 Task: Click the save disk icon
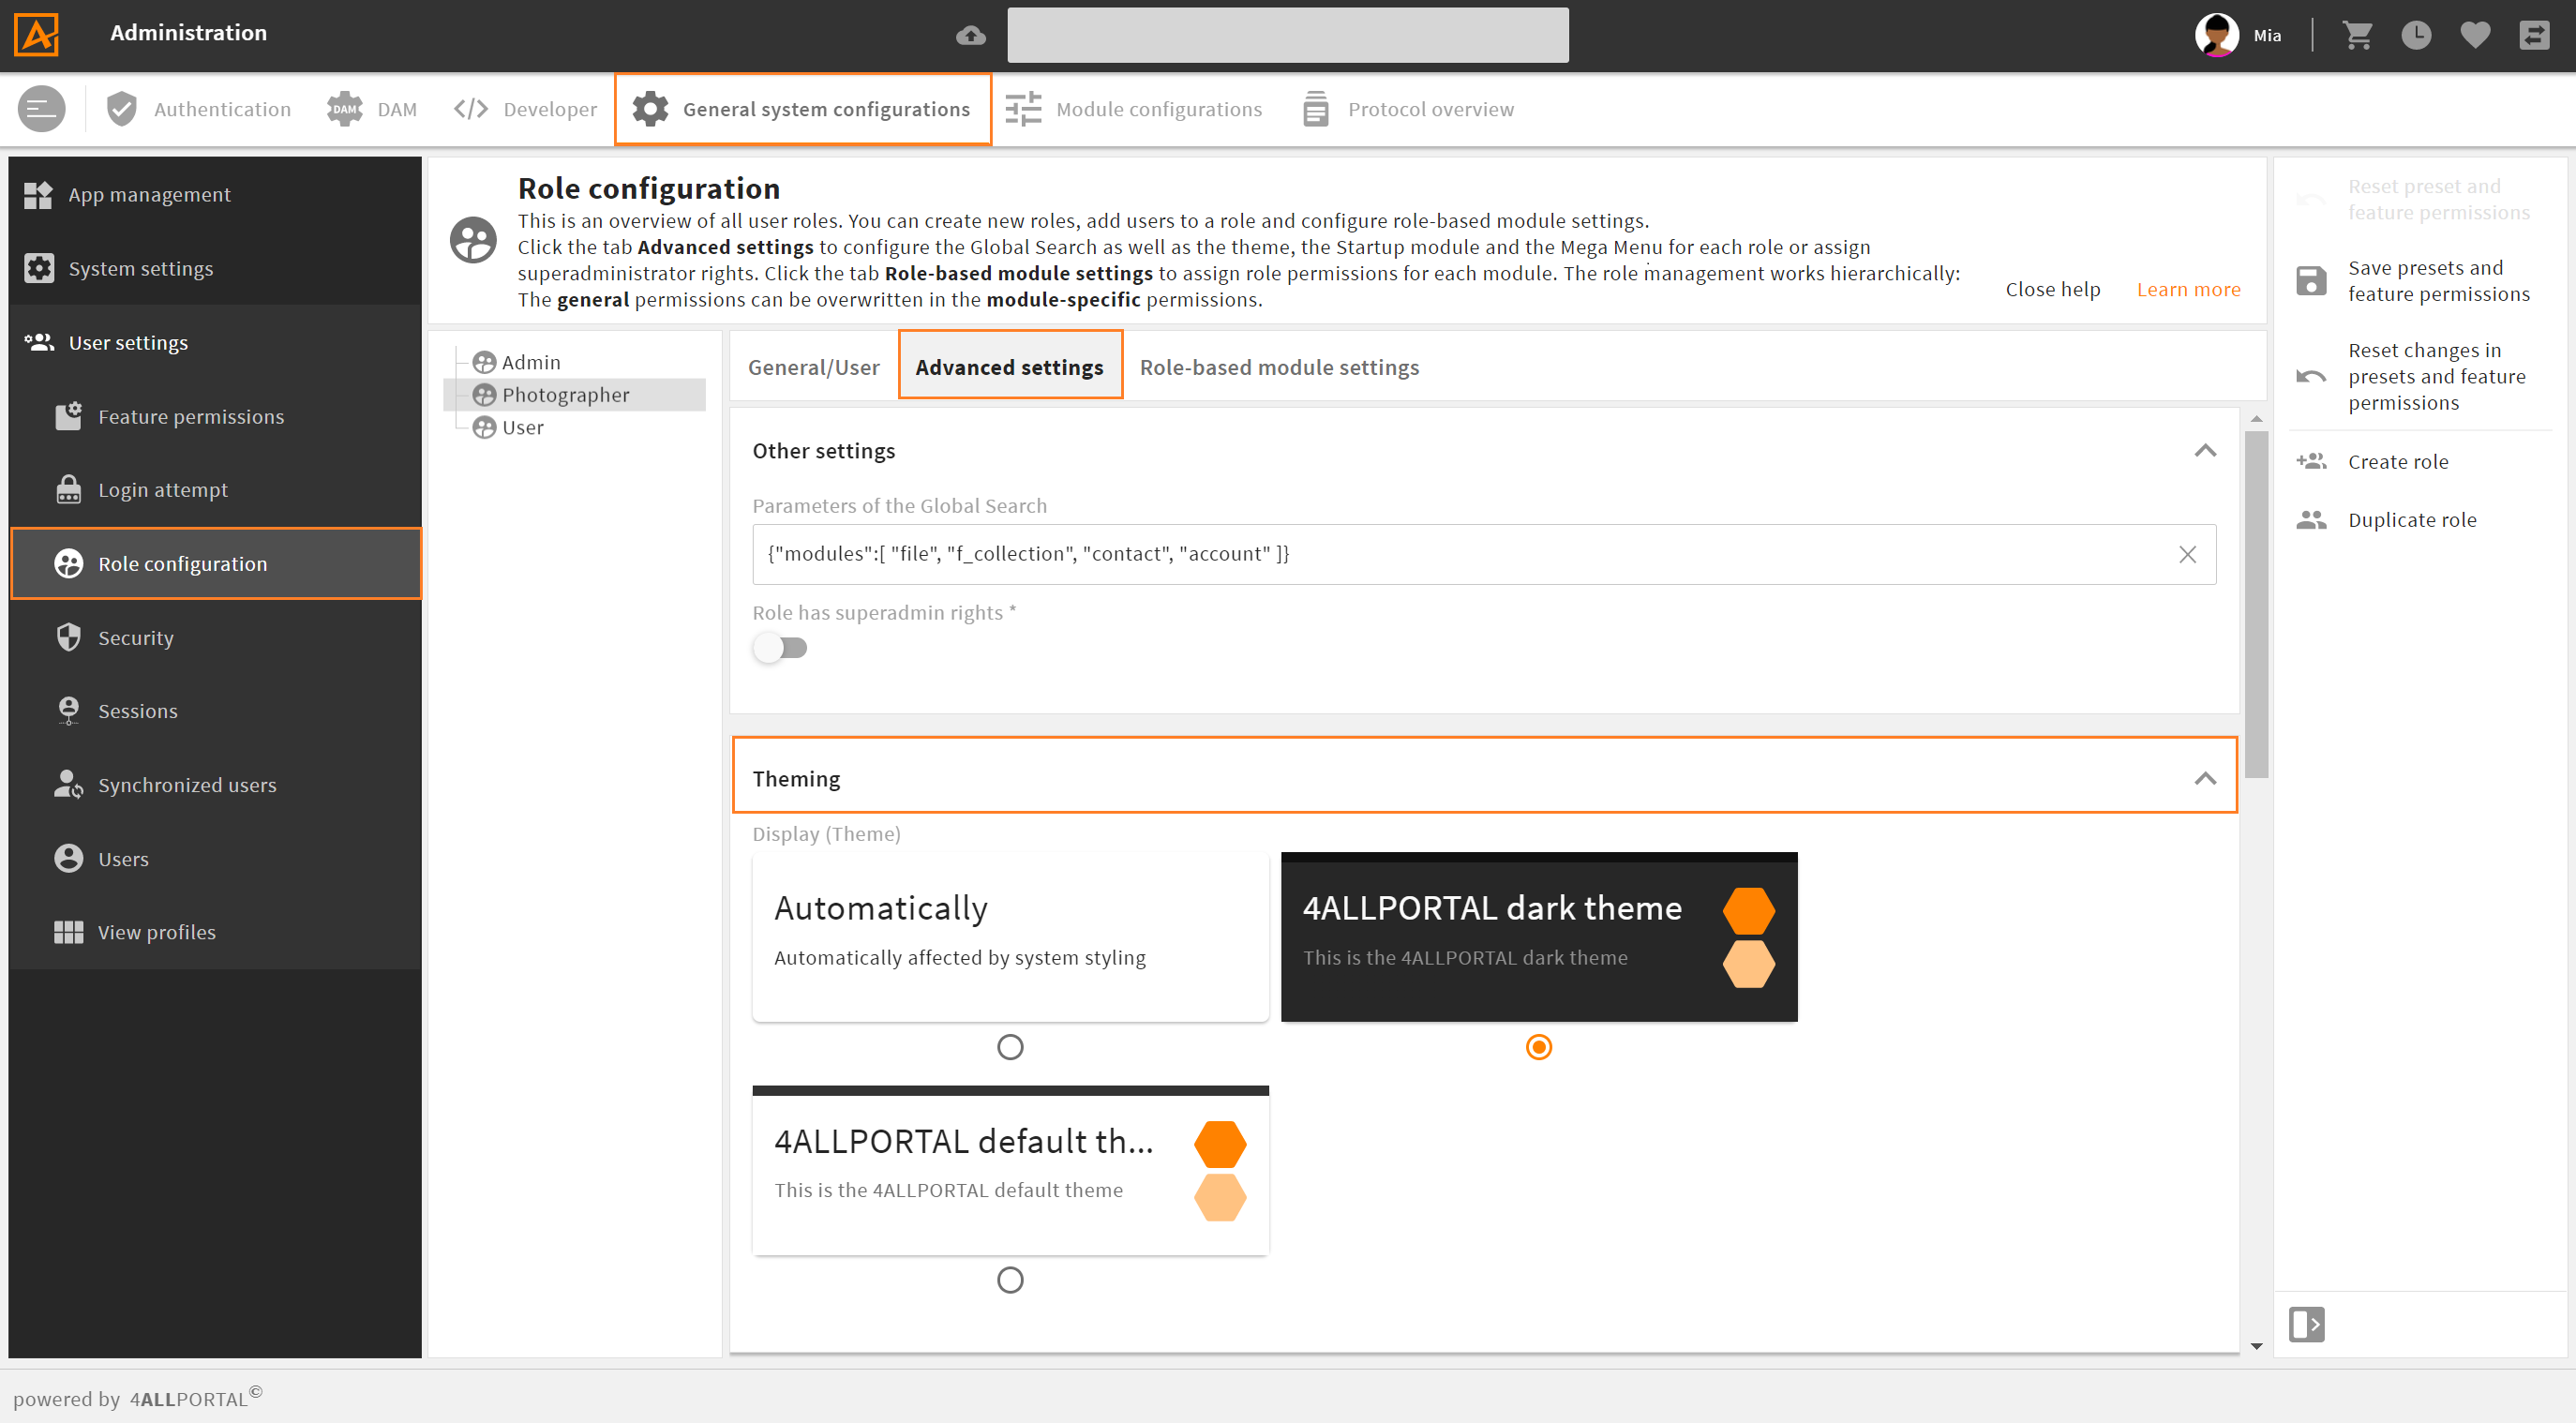coord(2311,281)
